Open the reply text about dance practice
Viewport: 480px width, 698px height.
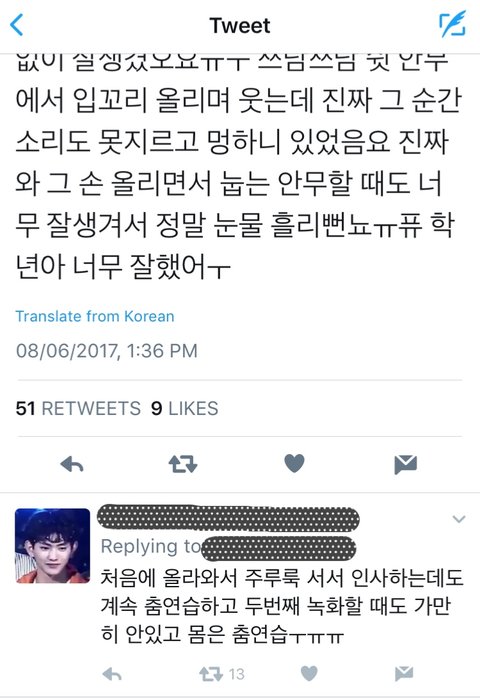coord(282,606)
